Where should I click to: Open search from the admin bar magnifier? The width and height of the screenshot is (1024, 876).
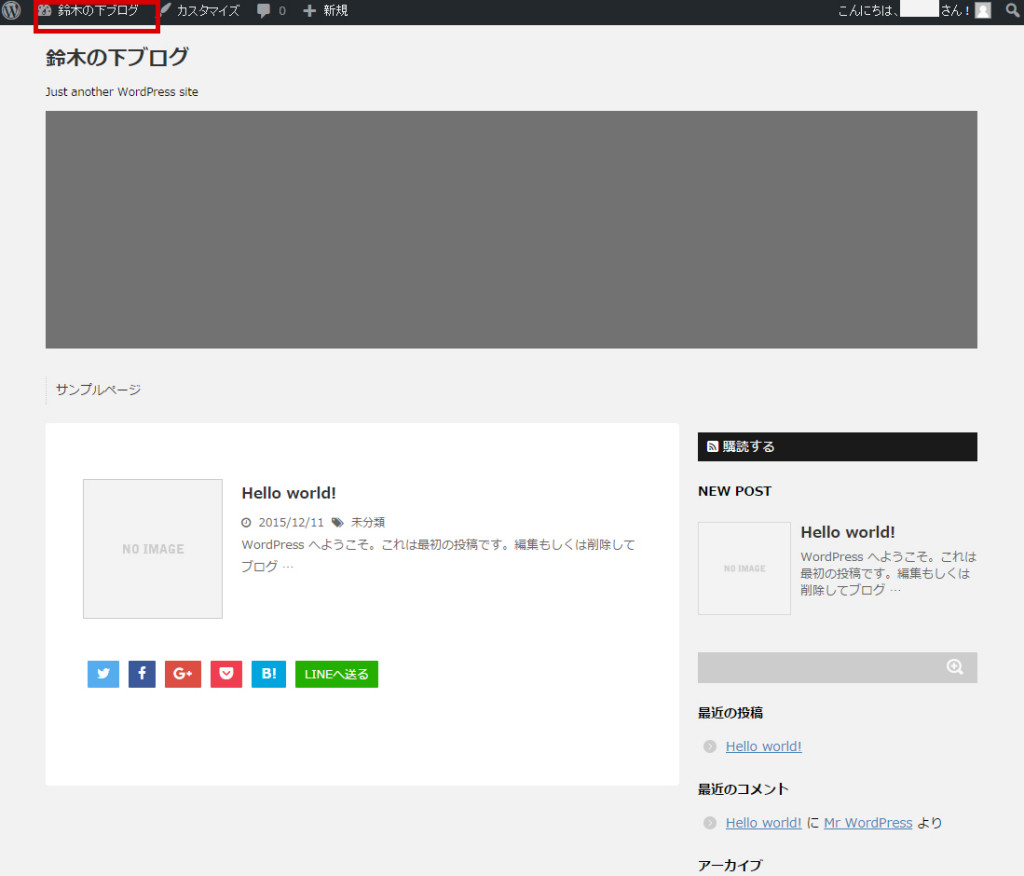click(1013, 11)
